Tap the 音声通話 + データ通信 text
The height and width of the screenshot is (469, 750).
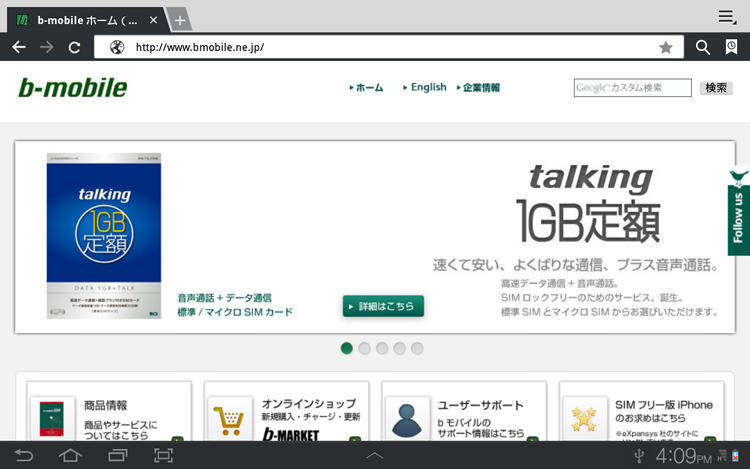pyautogui.click(x=224, y=298)
